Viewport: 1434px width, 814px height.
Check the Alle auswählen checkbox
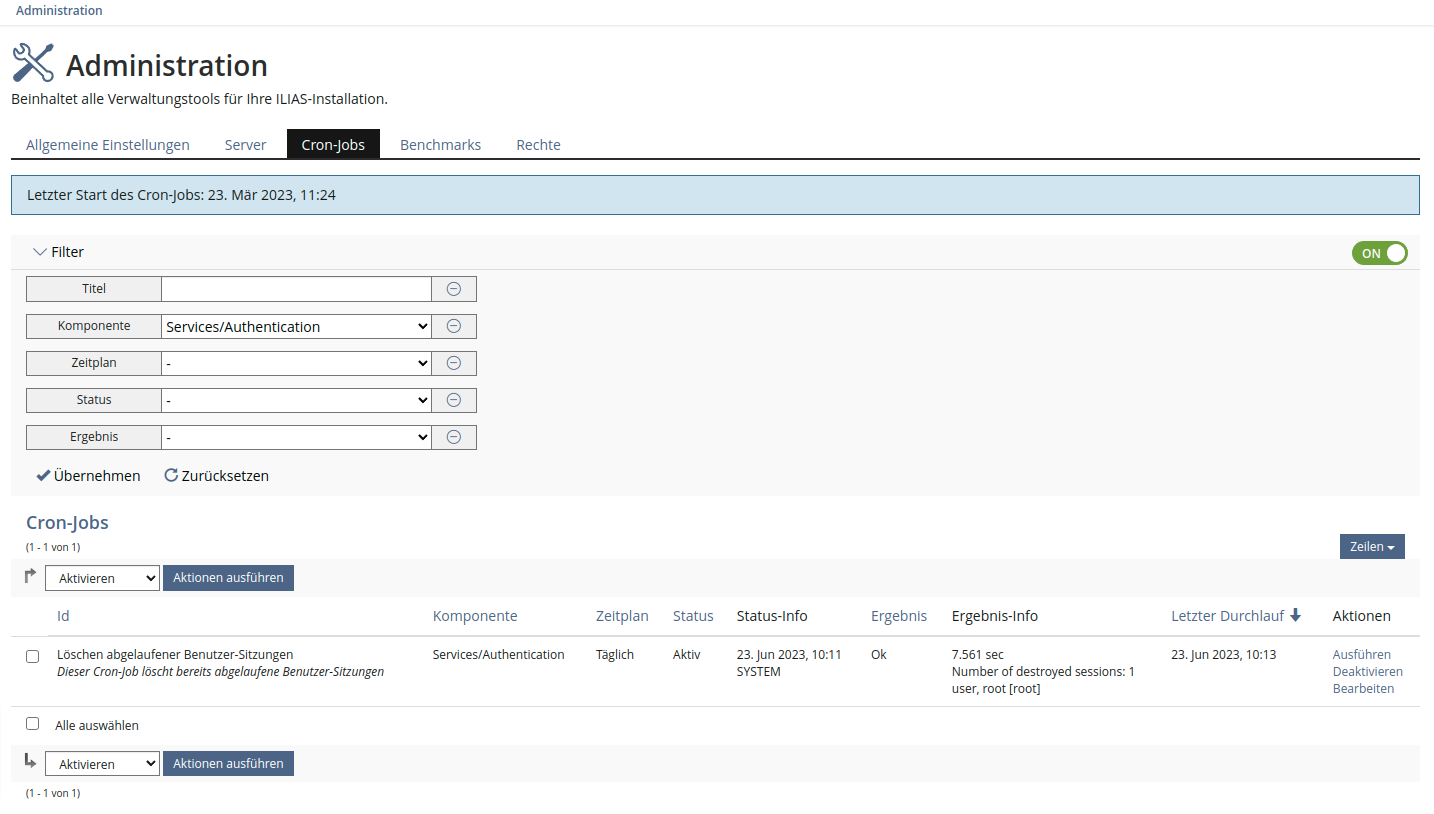[32, 724]
